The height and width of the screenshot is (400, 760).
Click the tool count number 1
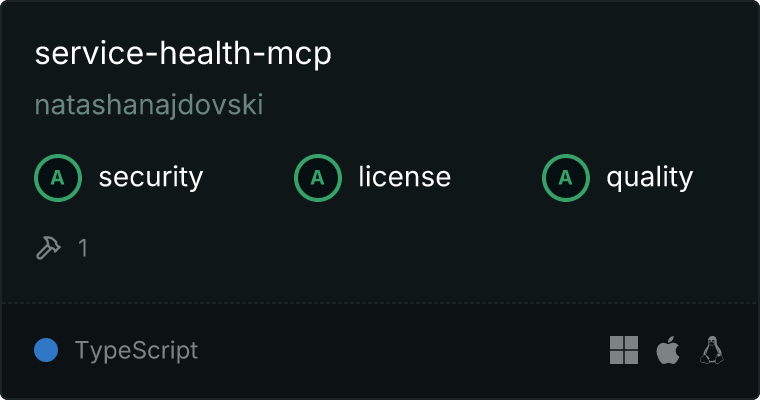pyautogui.click(x=83, y=248)
